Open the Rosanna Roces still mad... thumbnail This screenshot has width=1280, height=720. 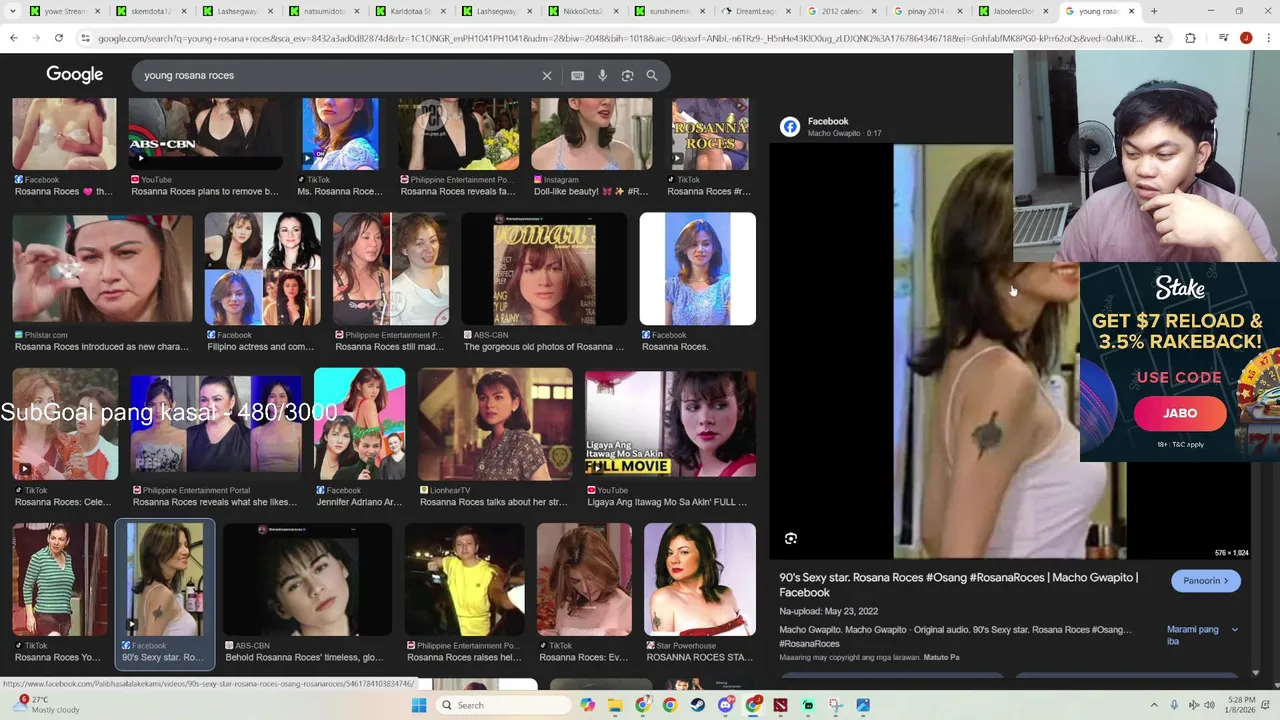coord(390,268)
